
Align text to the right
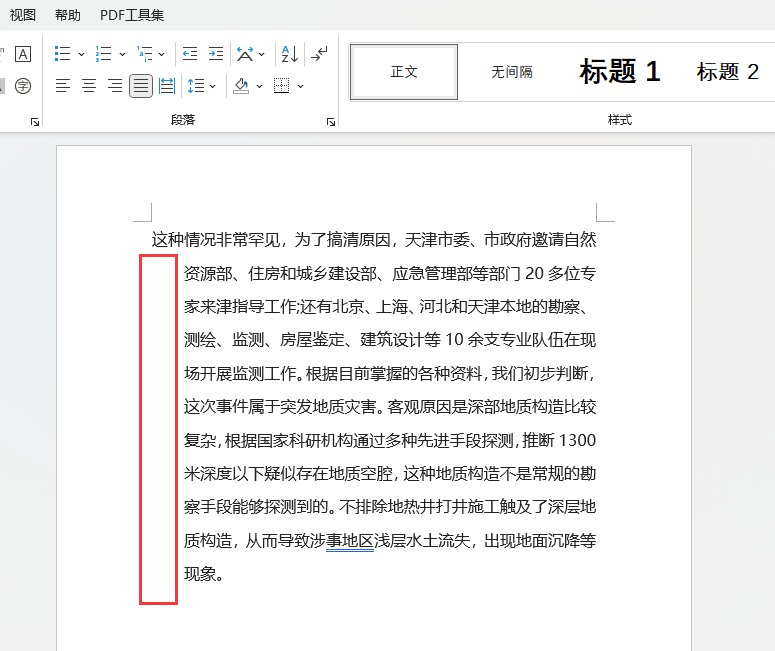(115, 86)
